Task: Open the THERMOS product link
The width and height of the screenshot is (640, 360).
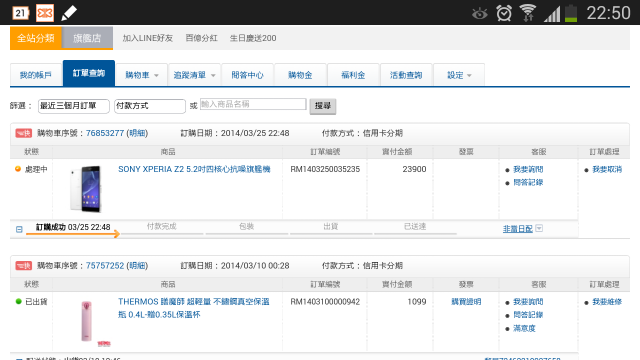Action: [x=194, y=308]
